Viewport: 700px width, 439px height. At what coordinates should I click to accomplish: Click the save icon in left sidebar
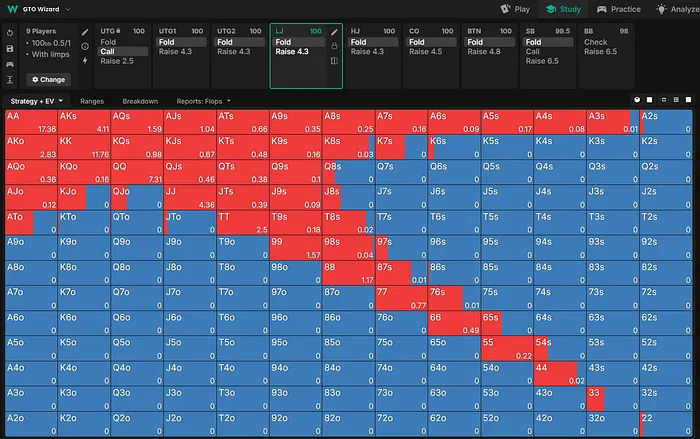pos(9,47)
